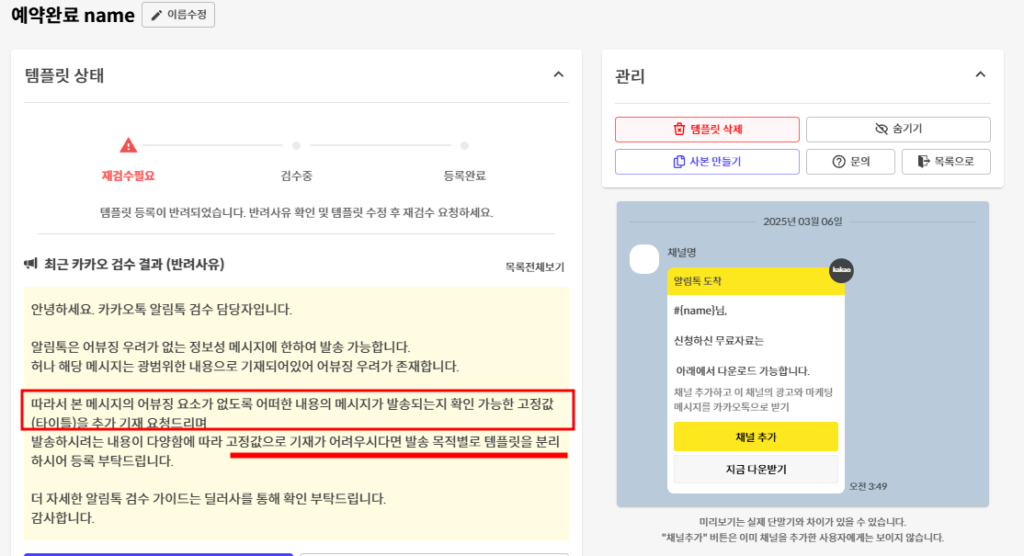The height and width of the screenshot is (556, 1024).
Task: Click the 사본 만들기 copy button
Action: click(x=707, y=161)
